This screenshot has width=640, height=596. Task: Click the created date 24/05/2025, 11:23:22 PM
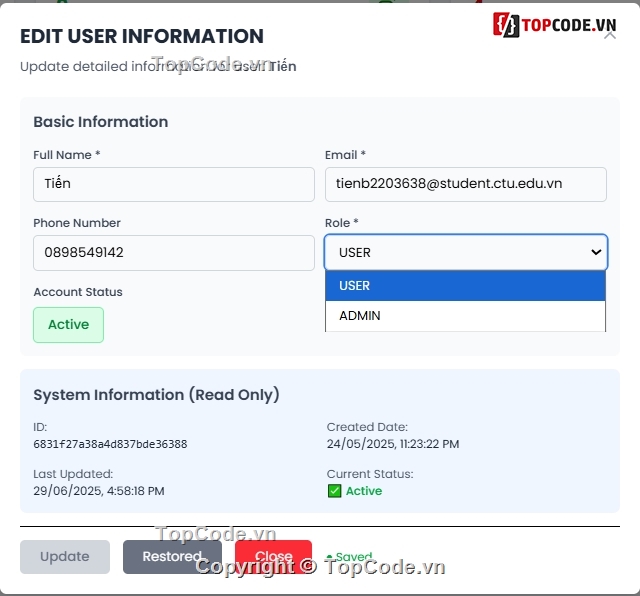393,444
